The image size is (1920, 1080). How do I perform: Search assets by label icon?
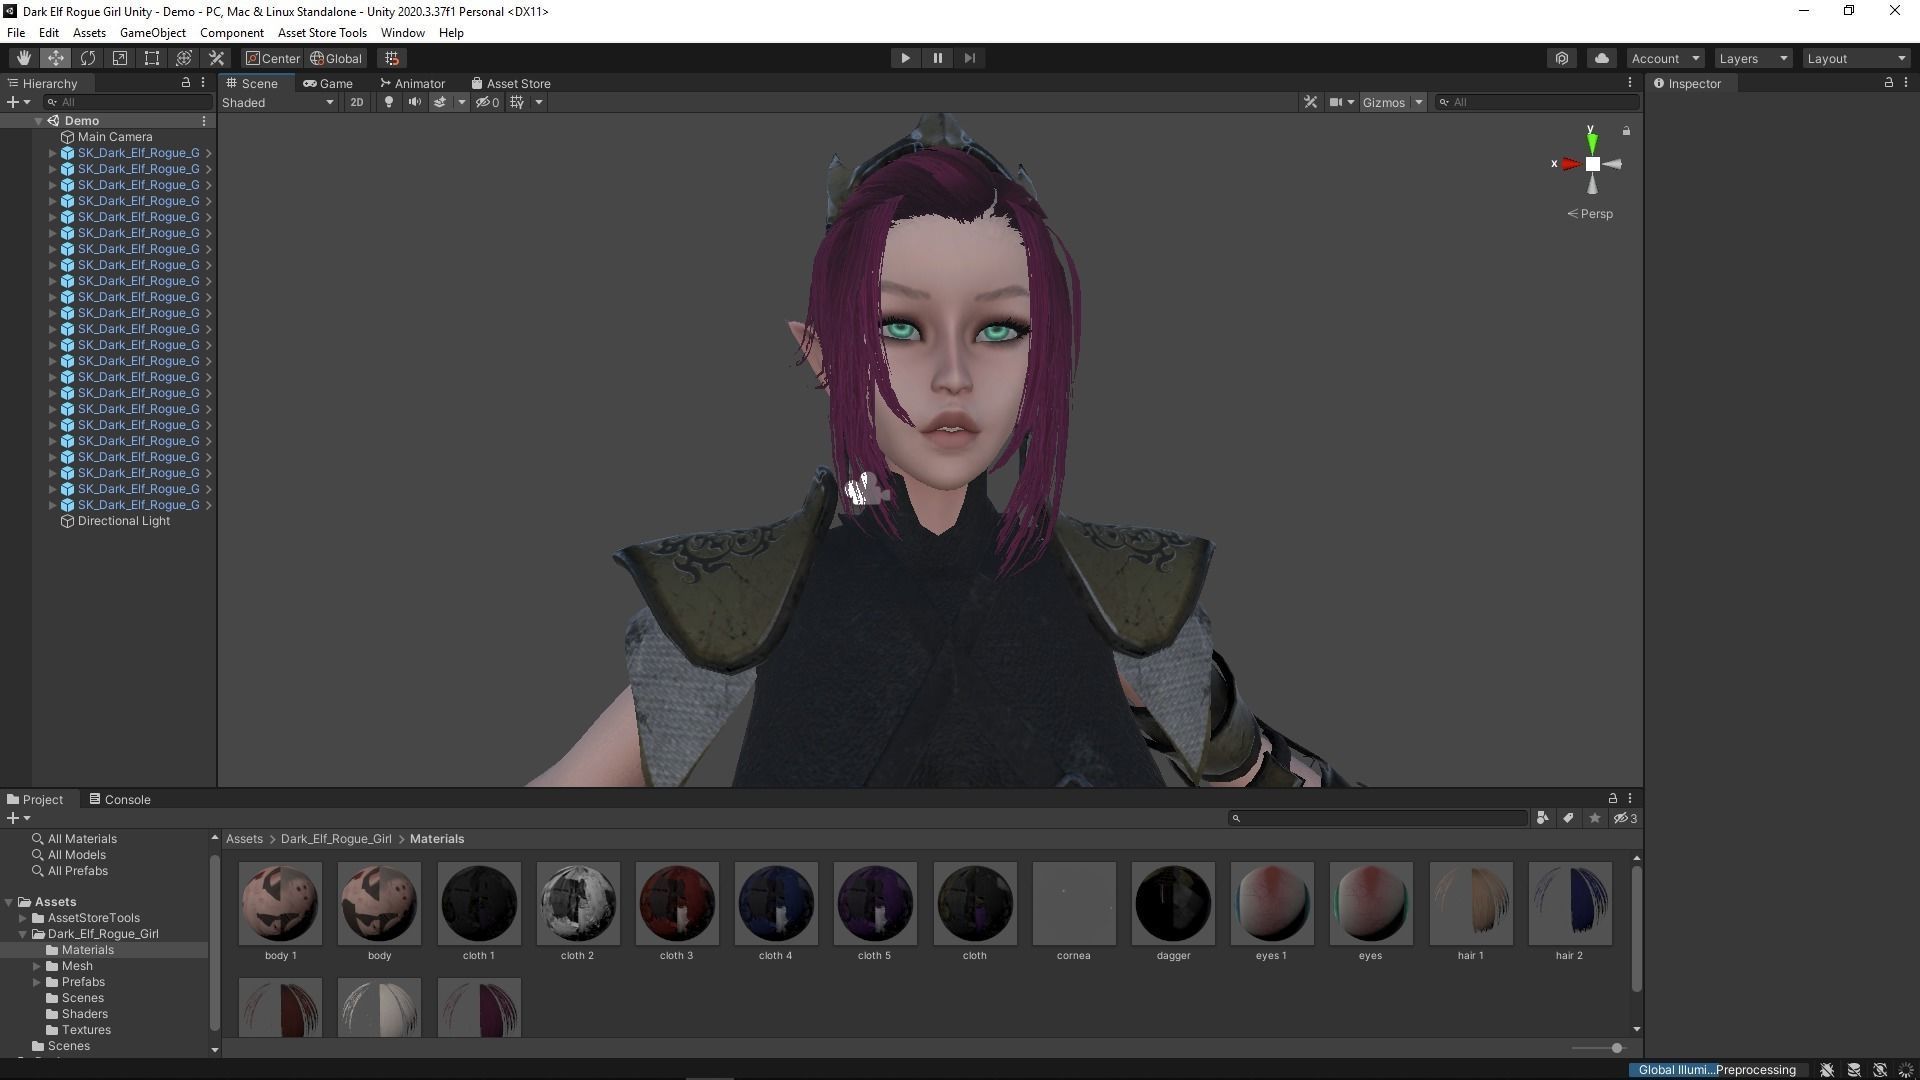coord(1568,818)
